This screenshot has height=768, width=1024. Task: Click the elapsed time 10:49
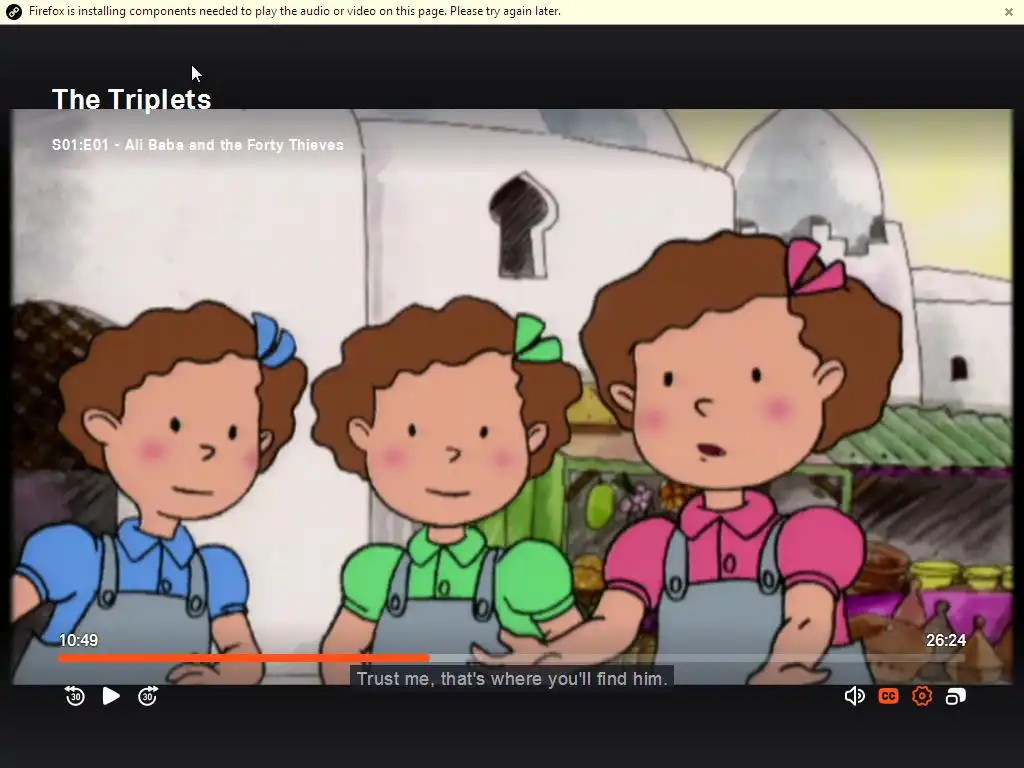click(78, 640)
